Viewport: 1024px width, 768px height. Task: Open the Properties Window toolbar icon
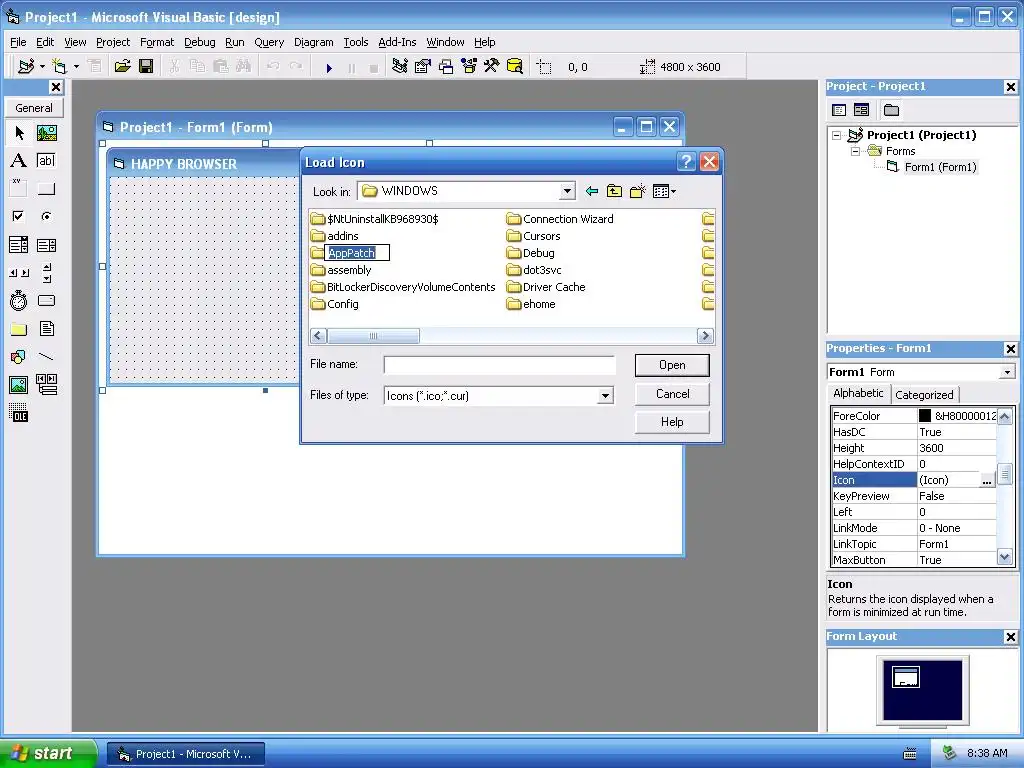click(x=423, y=67)
